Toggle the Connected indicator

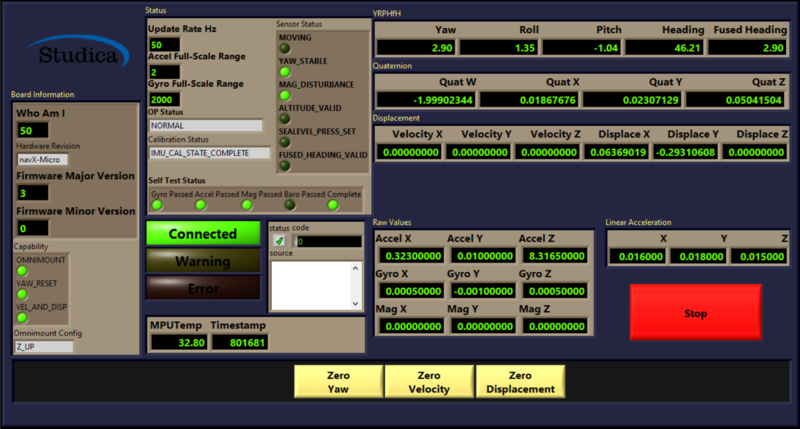pos(203,234)
